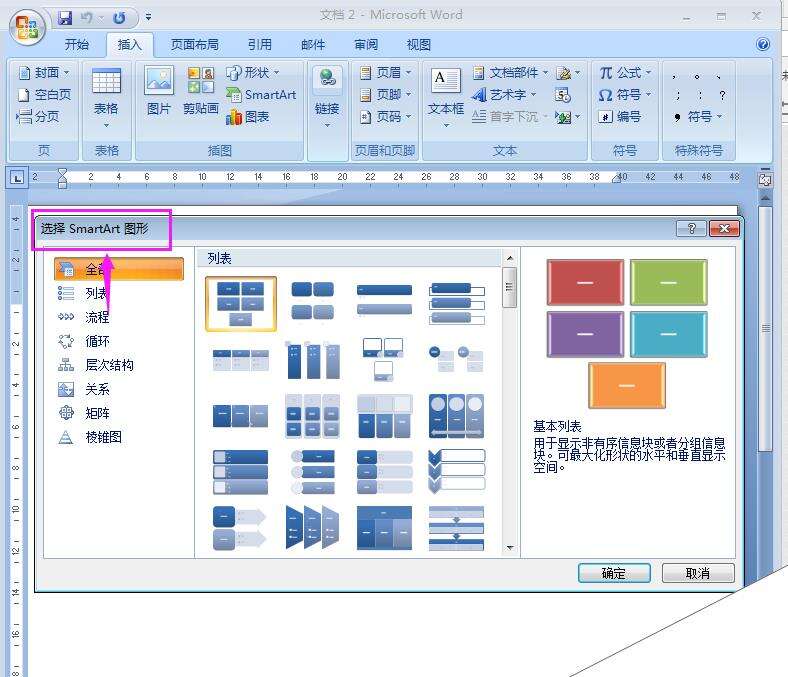
Task: Click gallery scrollbar up arrow
Action: (510, 258)
